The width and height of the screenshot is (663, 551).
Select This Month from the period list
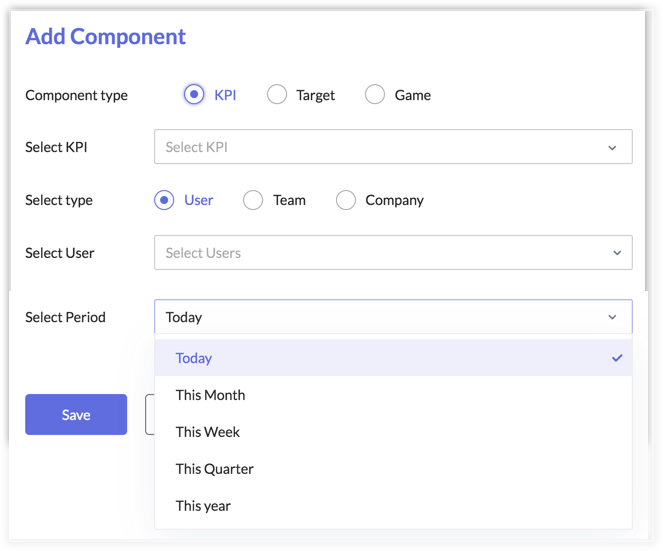pyautogui.click(x=210, y=395)
